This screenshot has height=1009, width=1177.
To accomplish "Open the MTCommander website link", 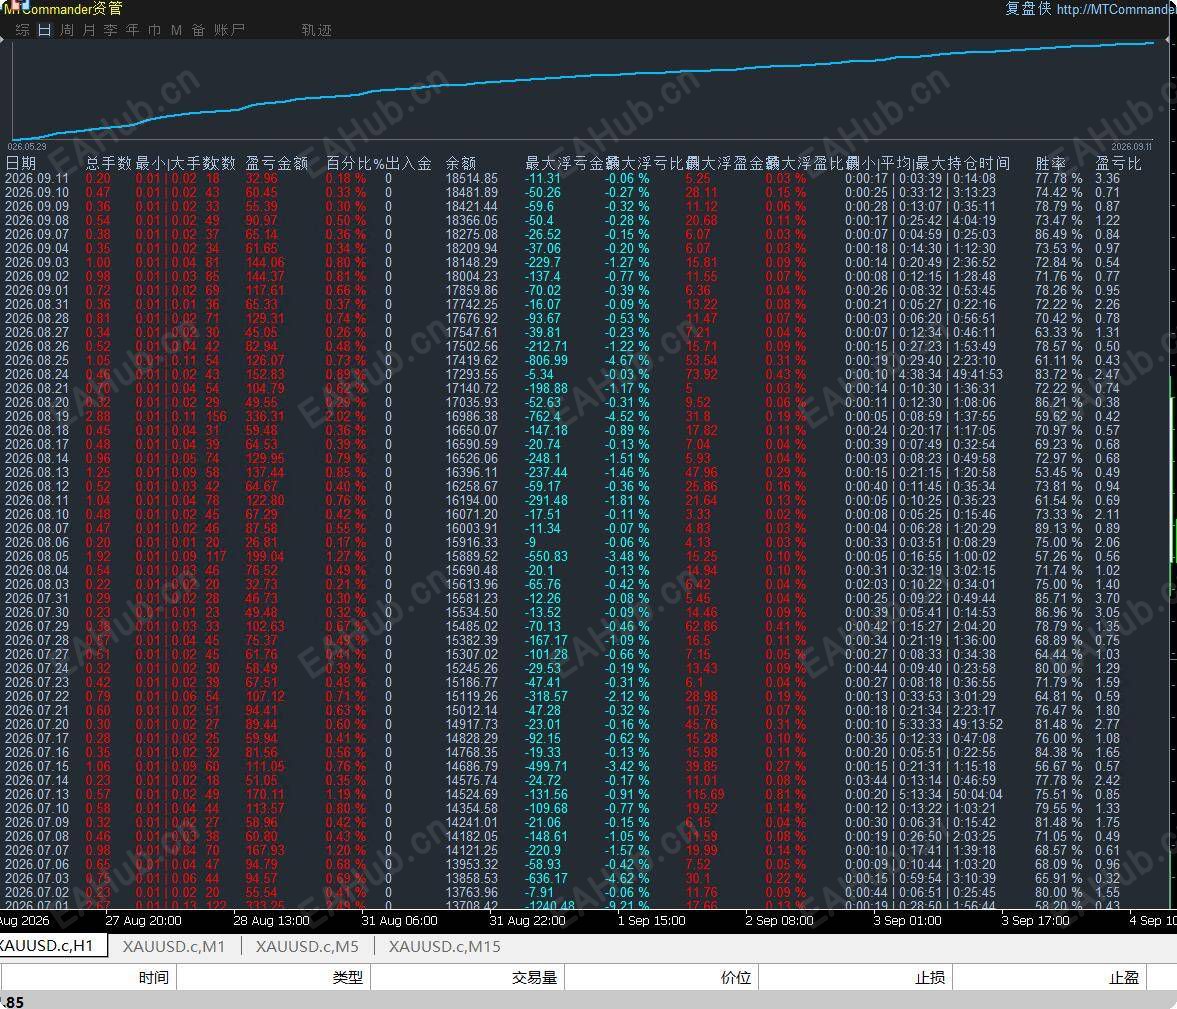I will click(x=1116, y=9).
